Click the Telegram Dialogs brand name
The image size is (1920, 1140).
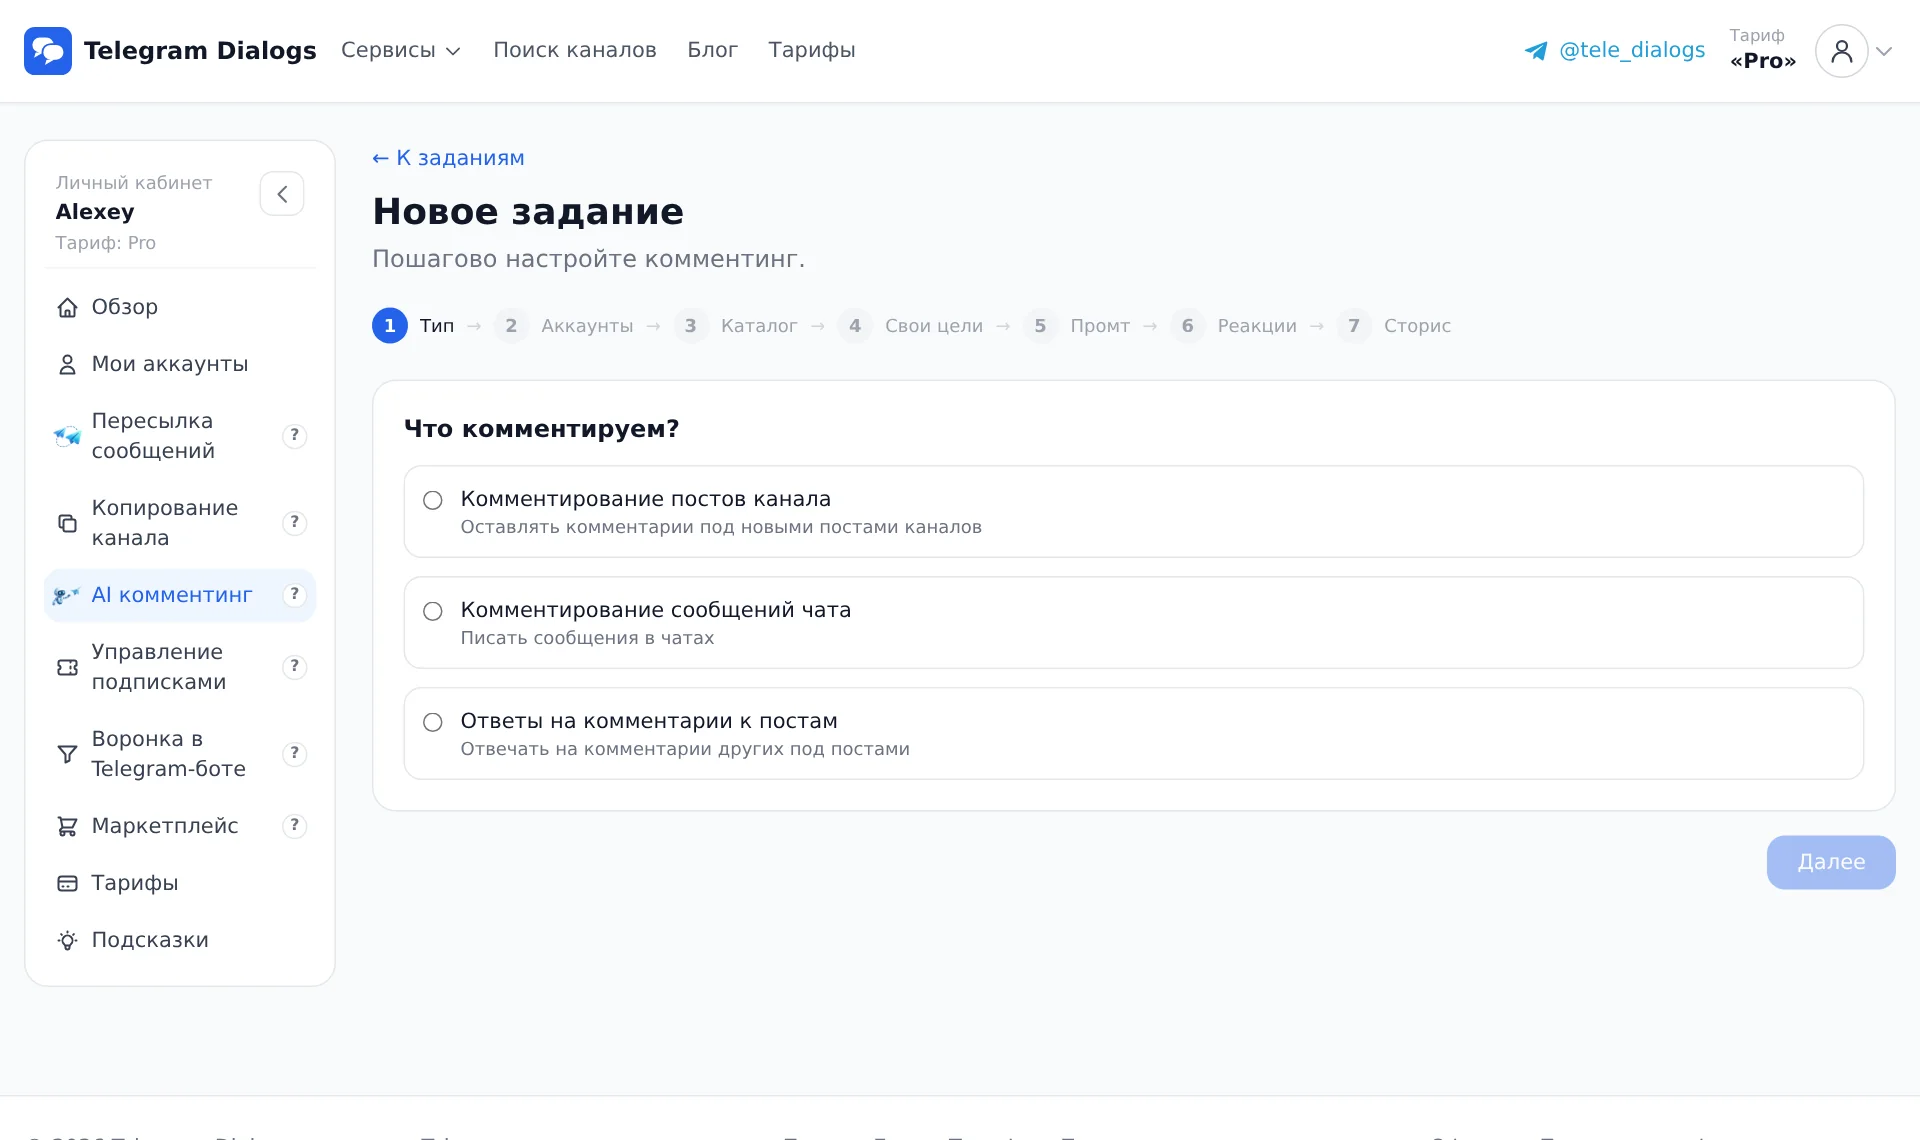200,51
